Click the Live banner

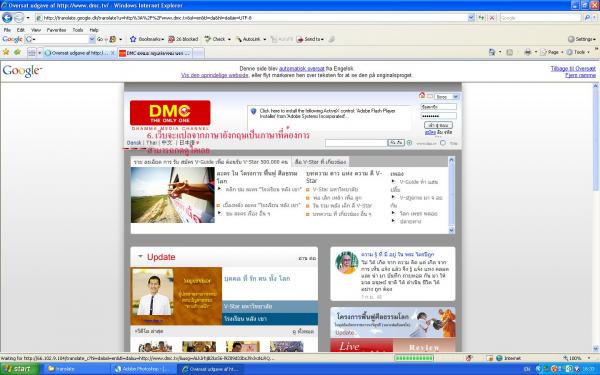click(361, 346)
